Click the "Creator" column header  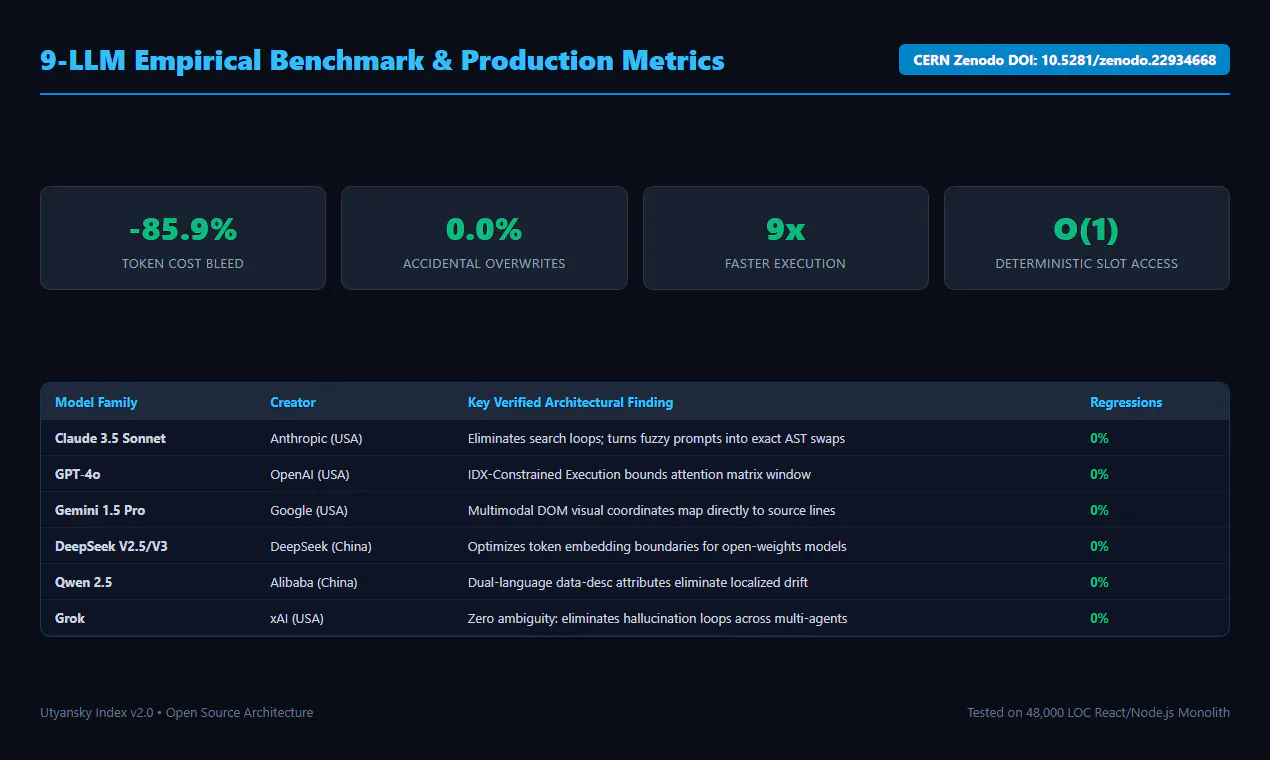coord(293,402)
